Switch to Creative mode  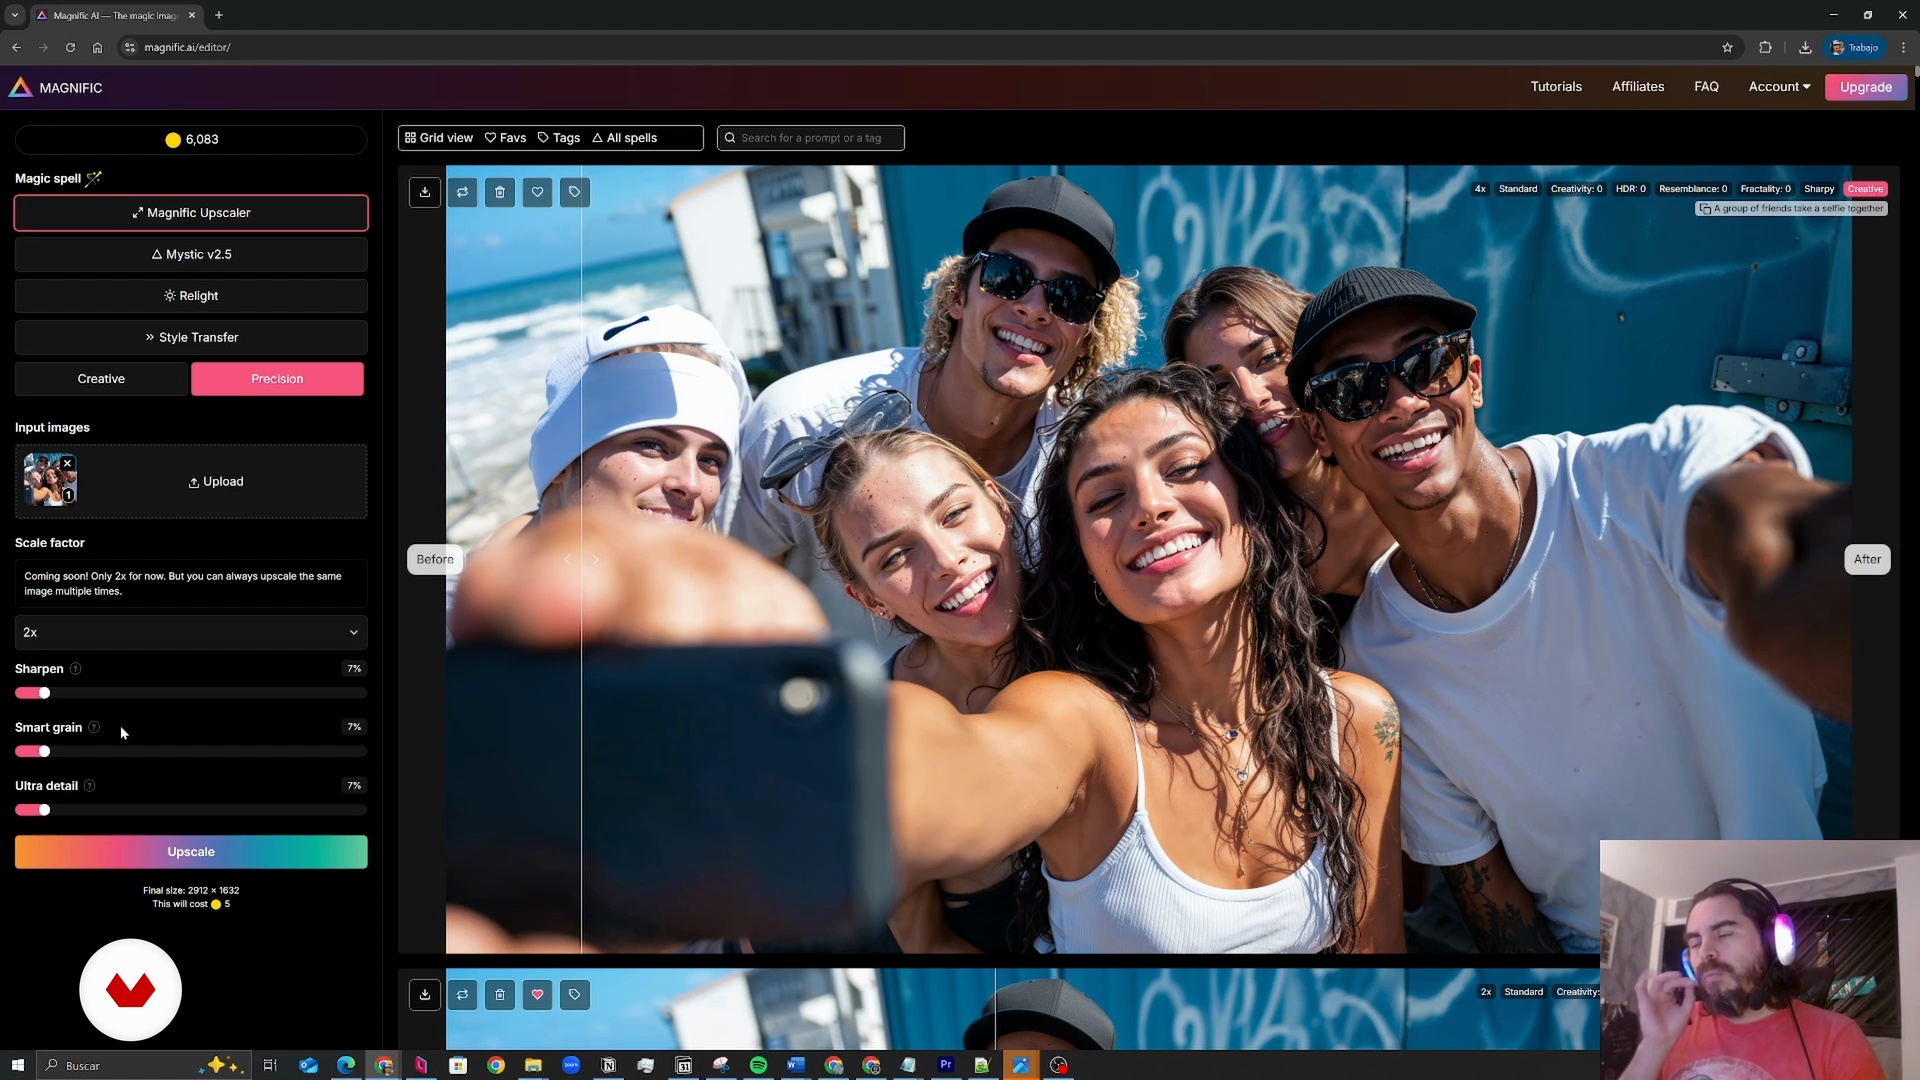point(101,379)
